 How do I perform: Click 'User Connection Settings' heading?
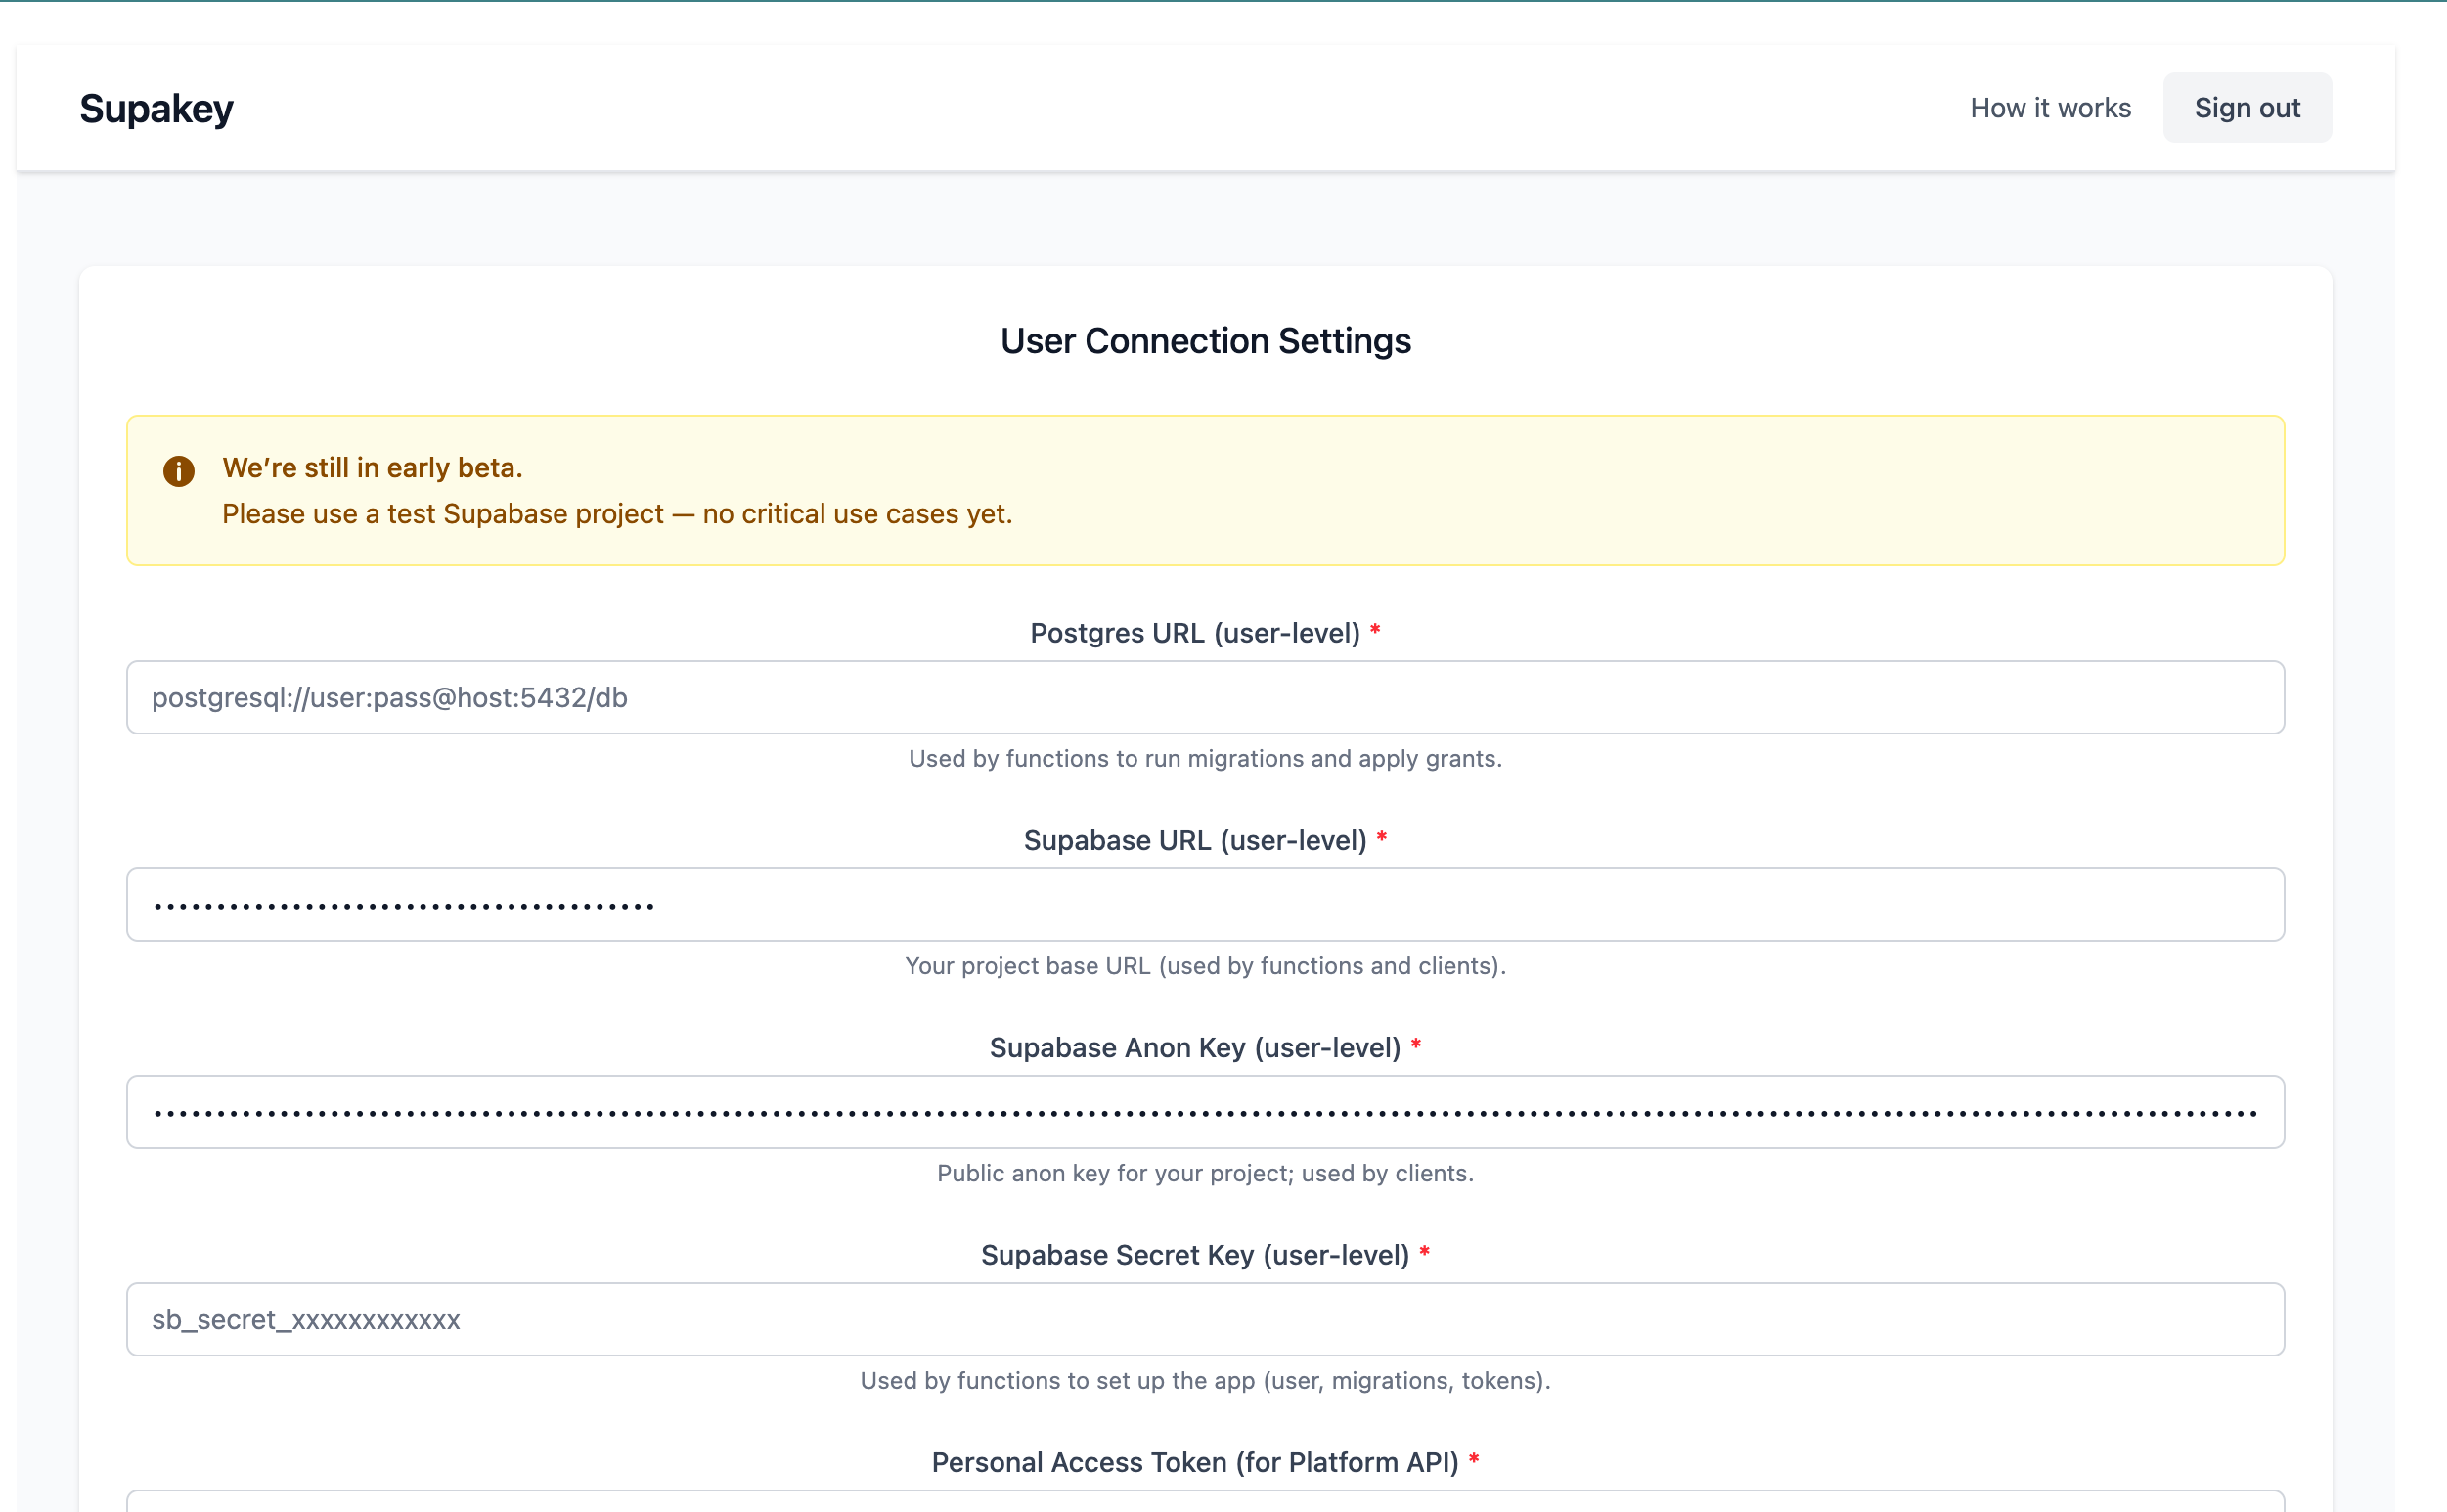(x=1205, y=341)
